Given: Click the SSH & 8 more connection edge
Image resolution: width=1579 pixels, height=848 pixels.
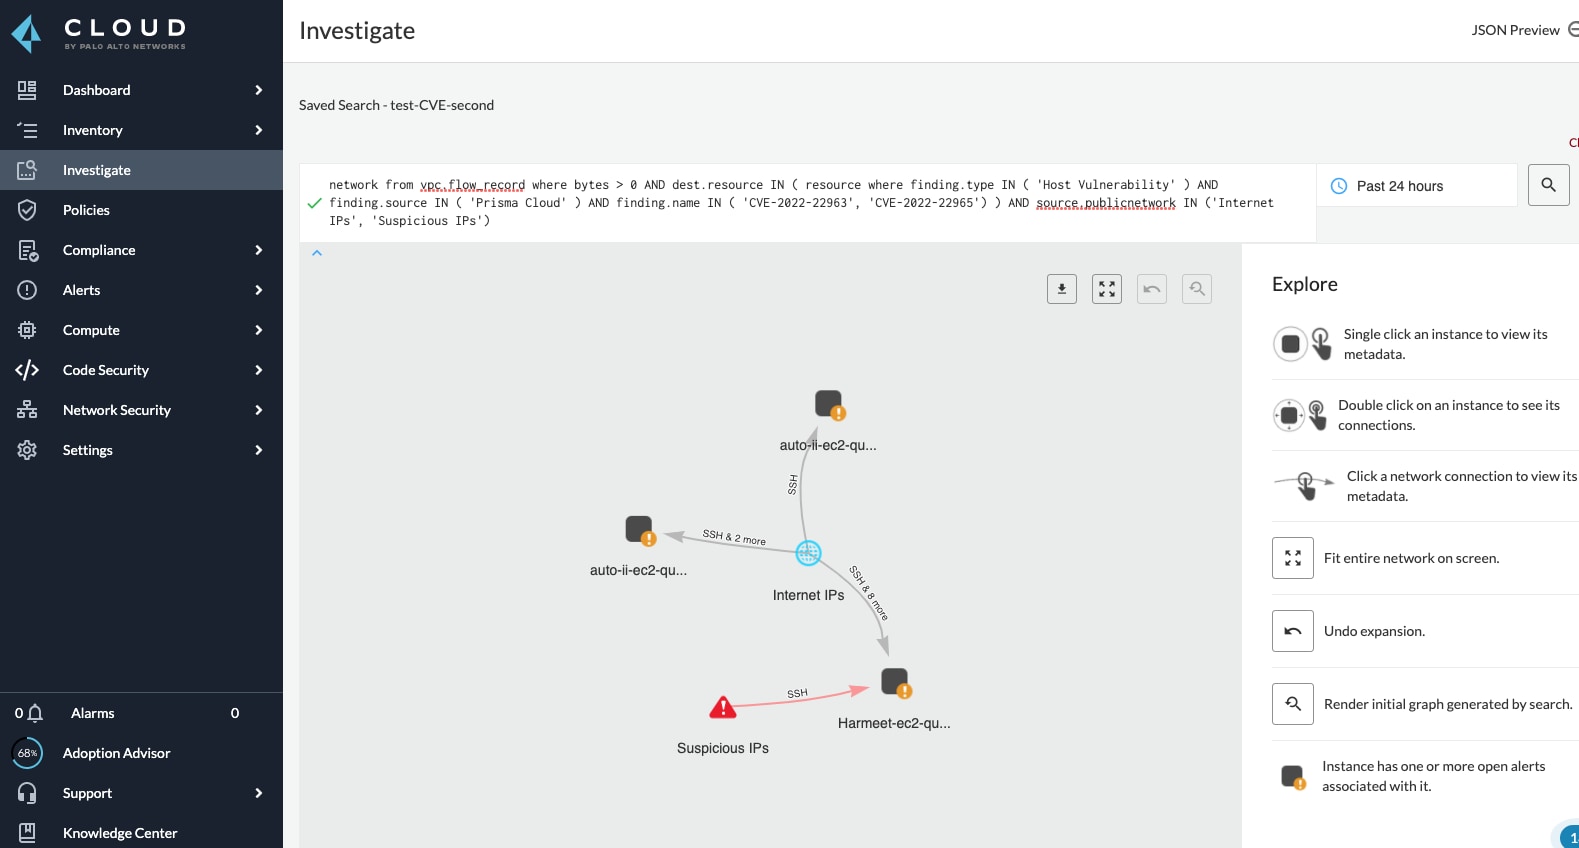Looking at the screenshot, I should click(x=868, y=594).
